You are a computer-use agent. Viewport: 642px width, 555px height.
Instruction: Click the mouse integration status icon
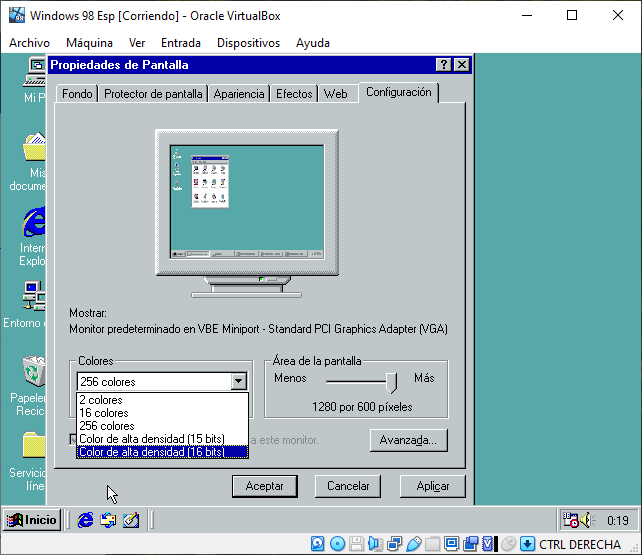click(x=509, y=544)
